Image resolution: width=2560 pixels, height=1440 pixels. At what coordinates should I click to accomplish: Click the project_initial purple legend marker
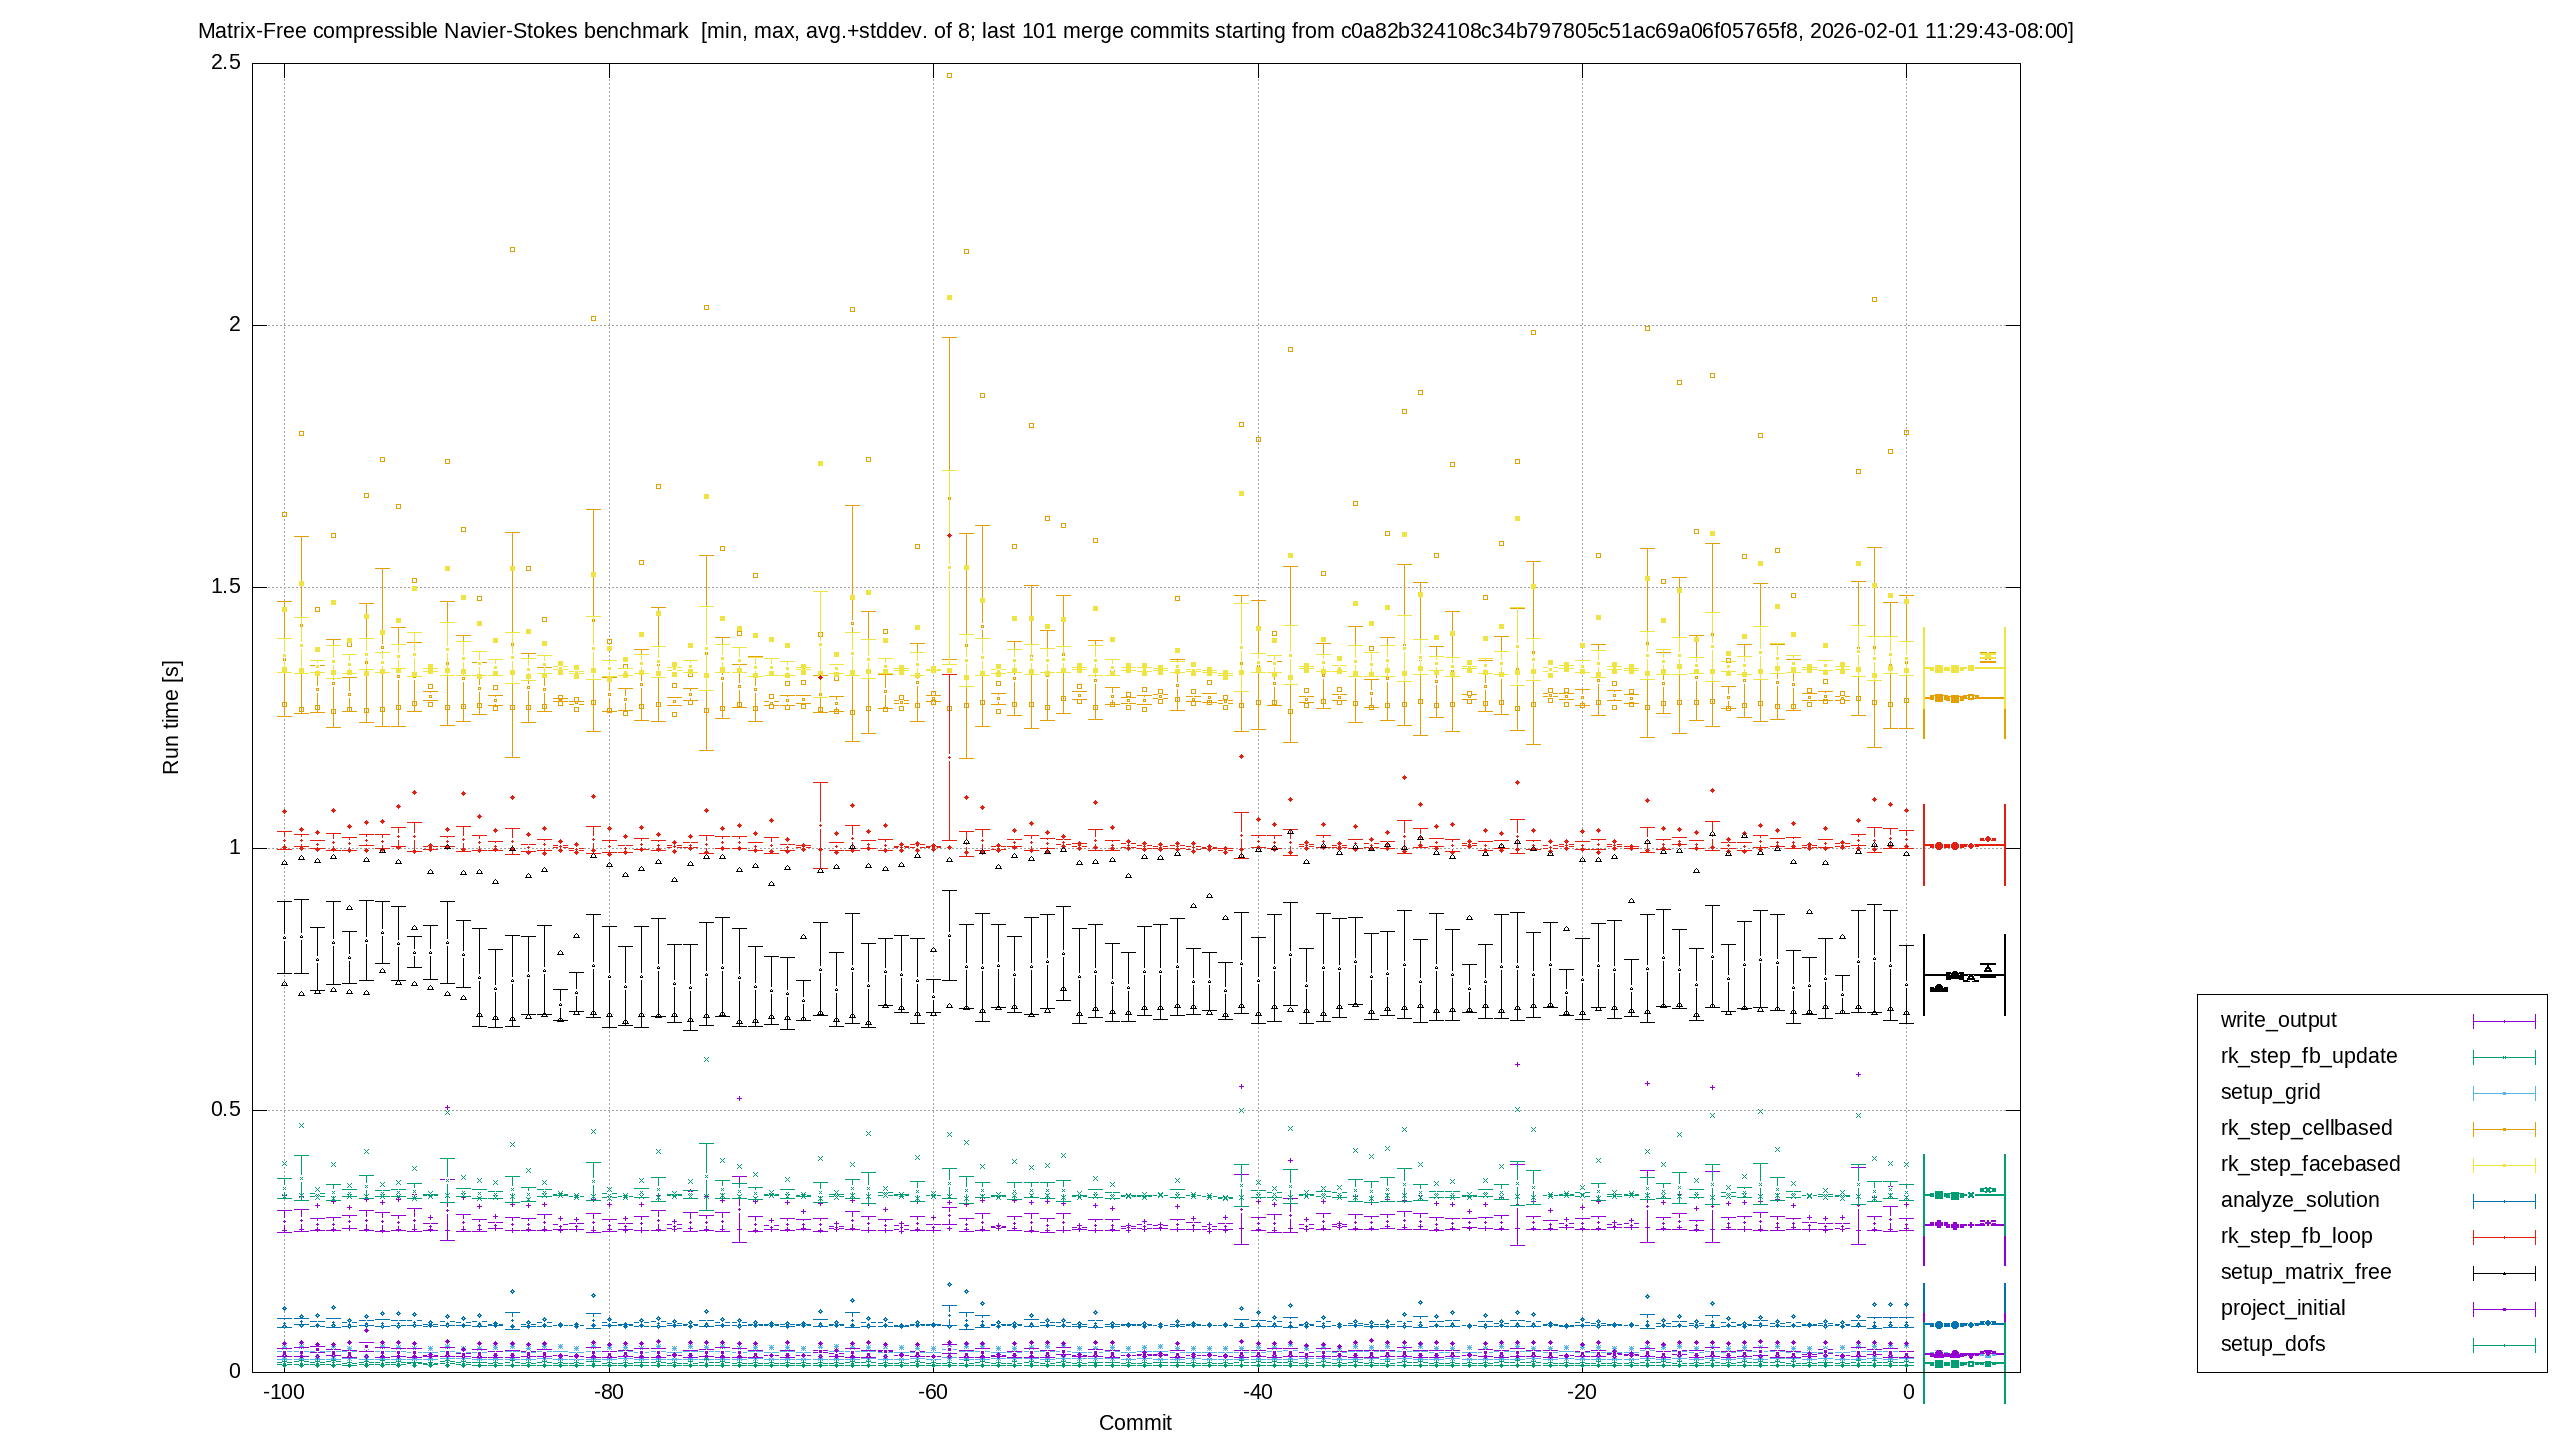click(2504, 1309)
